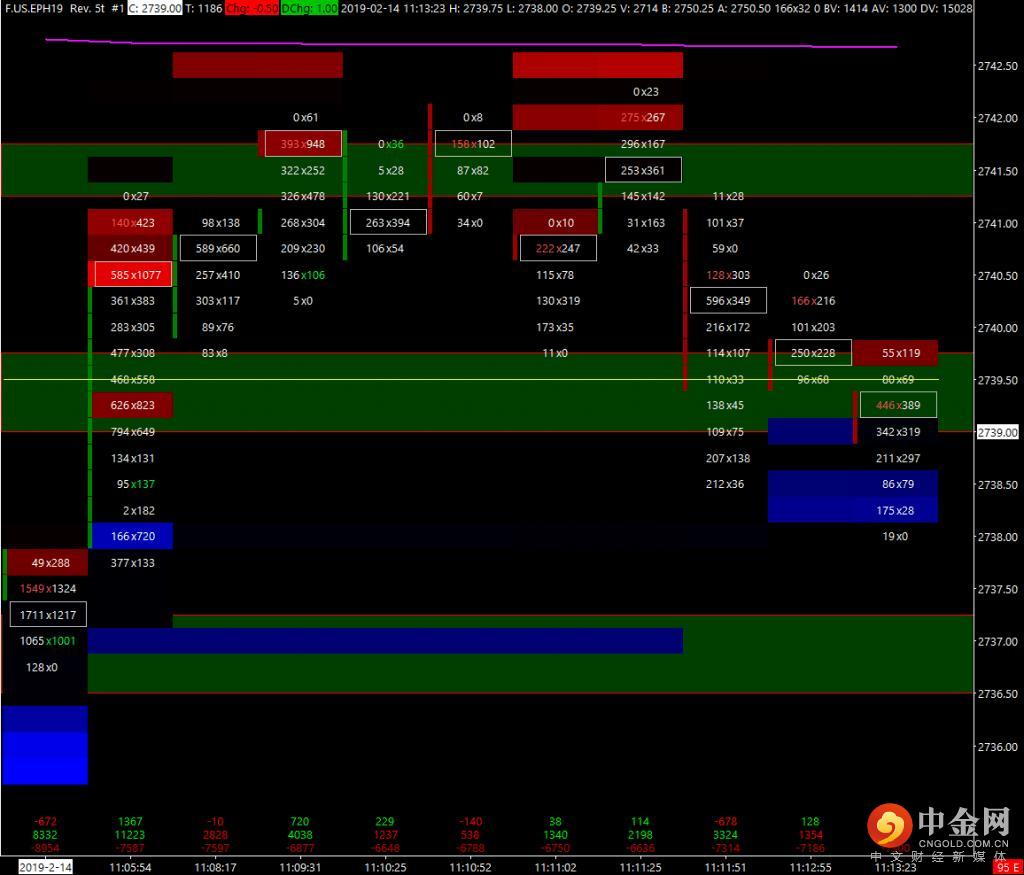The height and width of the screenshot is (875, 1024).
Task: Click the 'Rev. 5t' chart type label
Action: (x=87, y=8)
